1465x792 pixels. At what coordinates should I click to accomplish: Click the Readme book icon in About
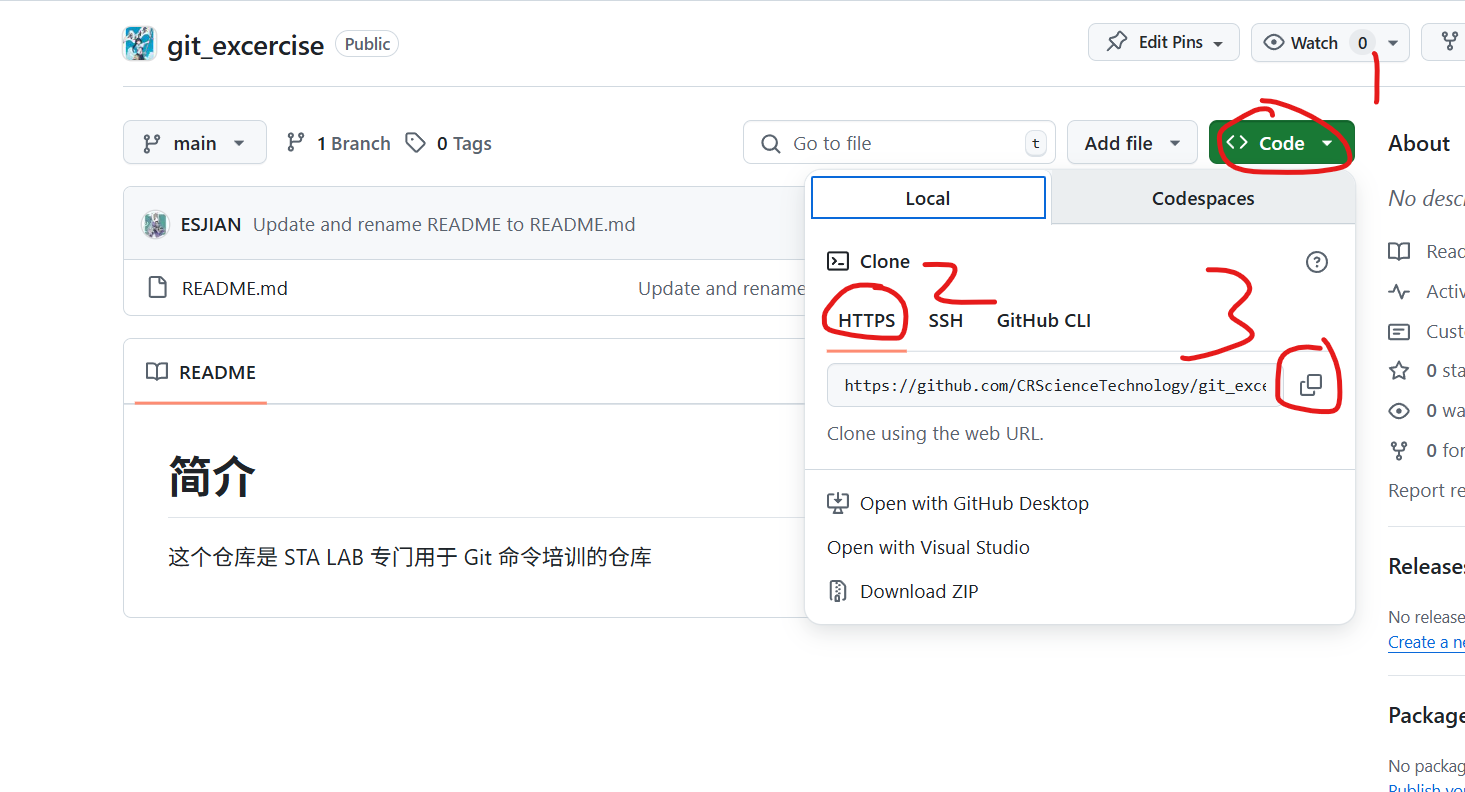[x=1399, y=251]
